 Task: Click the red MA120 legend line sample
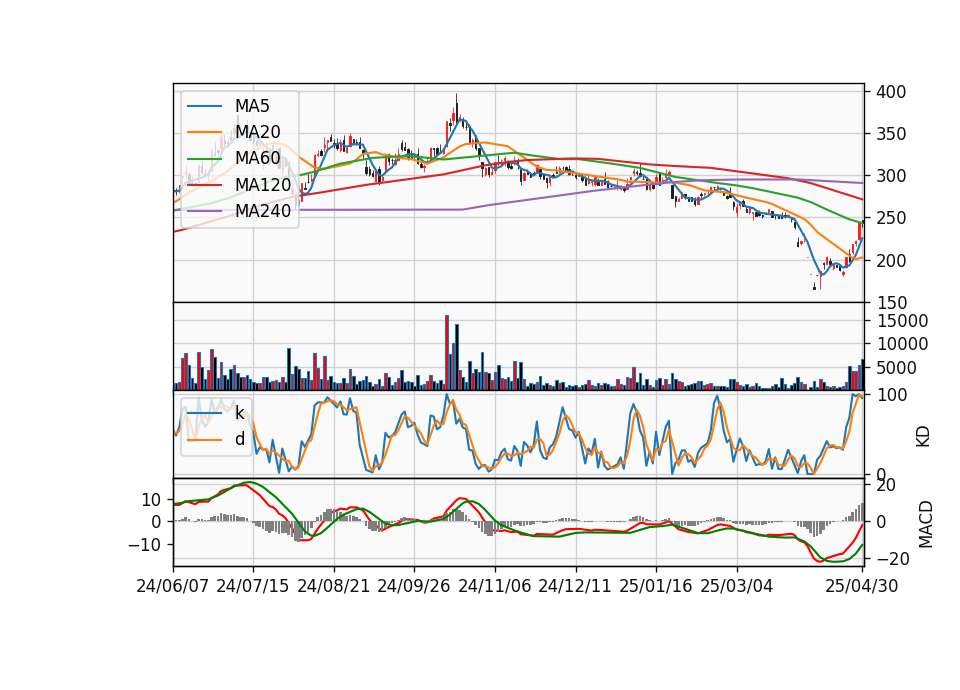tap(204, 184)
